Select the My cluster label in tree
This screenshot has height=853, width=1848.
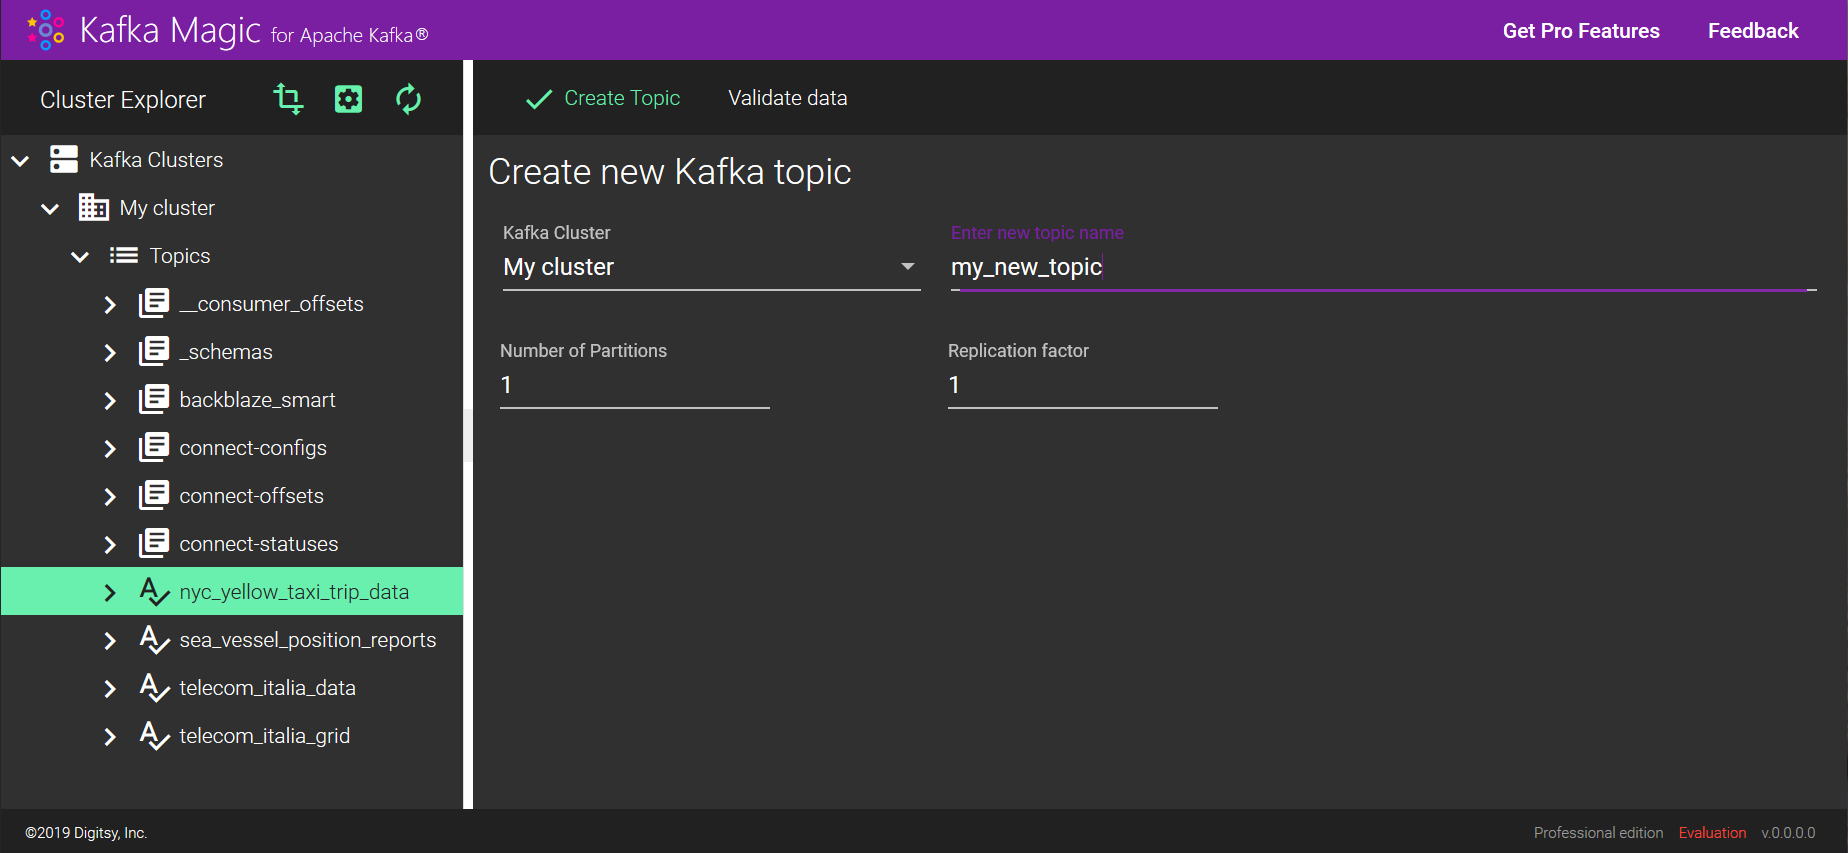tap(167, 208)
